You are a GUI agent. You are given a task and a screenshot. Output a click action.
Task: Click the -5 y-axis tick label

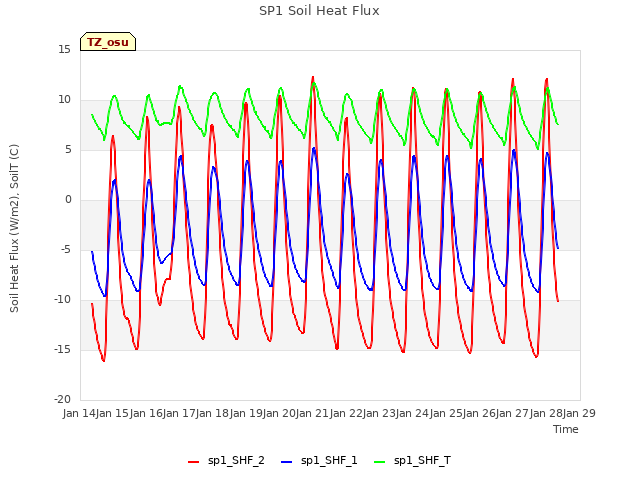click(66, 250)
